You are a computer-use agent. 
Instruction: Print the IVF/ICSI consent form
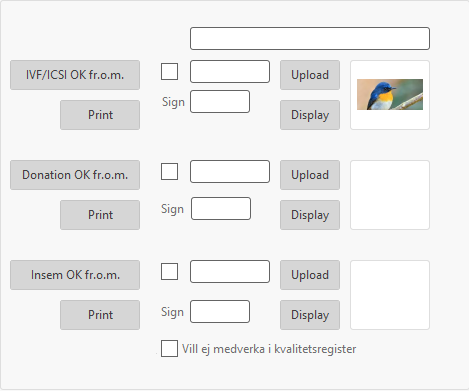click(x=100, y=115)
